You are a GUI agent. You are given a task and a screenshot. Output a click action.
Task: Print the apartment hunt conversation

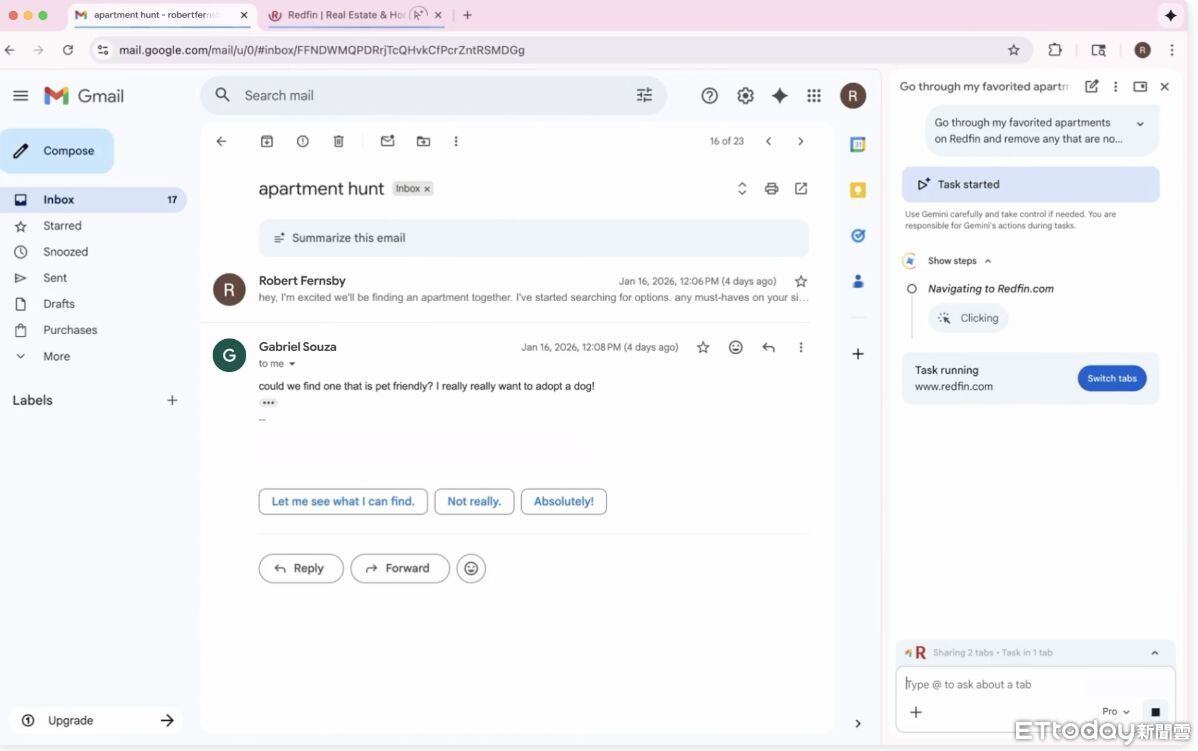pos(771,188)
